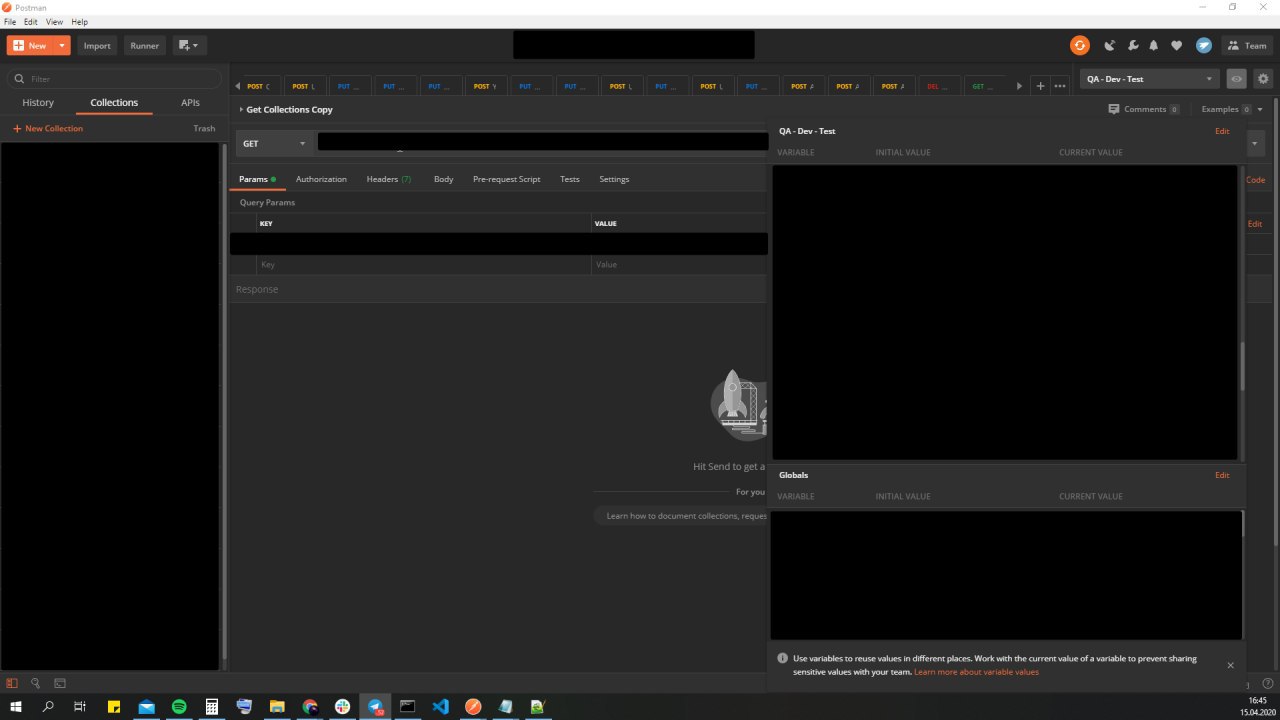Image resolution: width=1280 pixels, height=720 pixels.
Task: Open the Examples dropdown
Action: point(1232,109)
